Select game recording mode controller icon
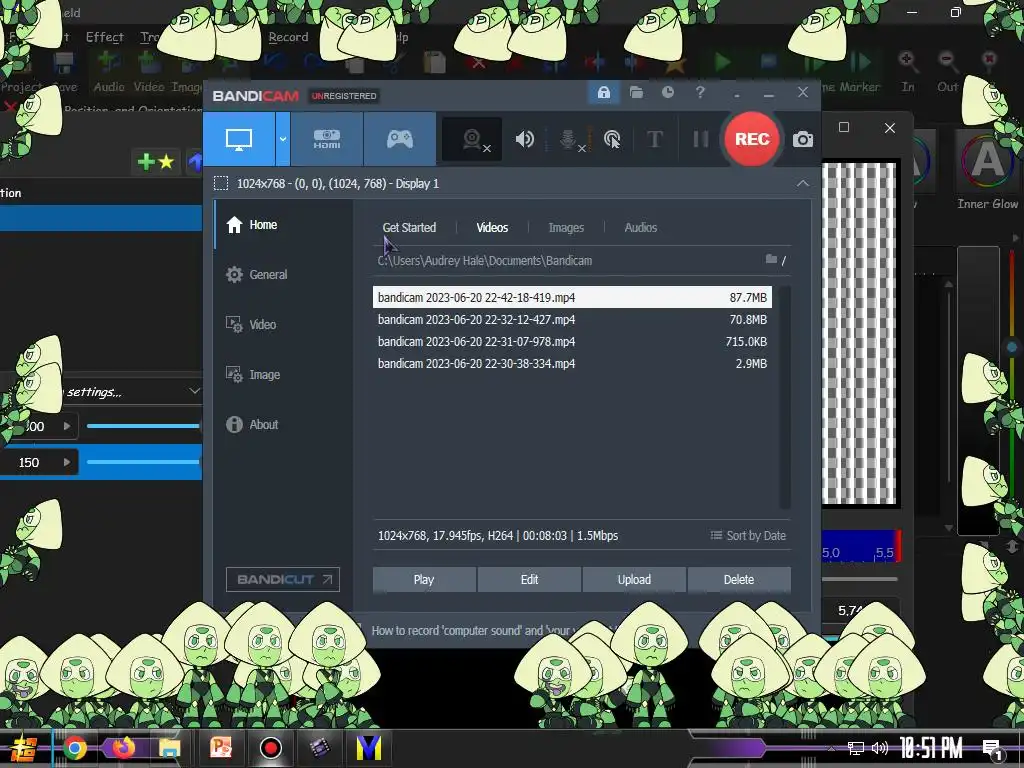 (x=400, y=139)
